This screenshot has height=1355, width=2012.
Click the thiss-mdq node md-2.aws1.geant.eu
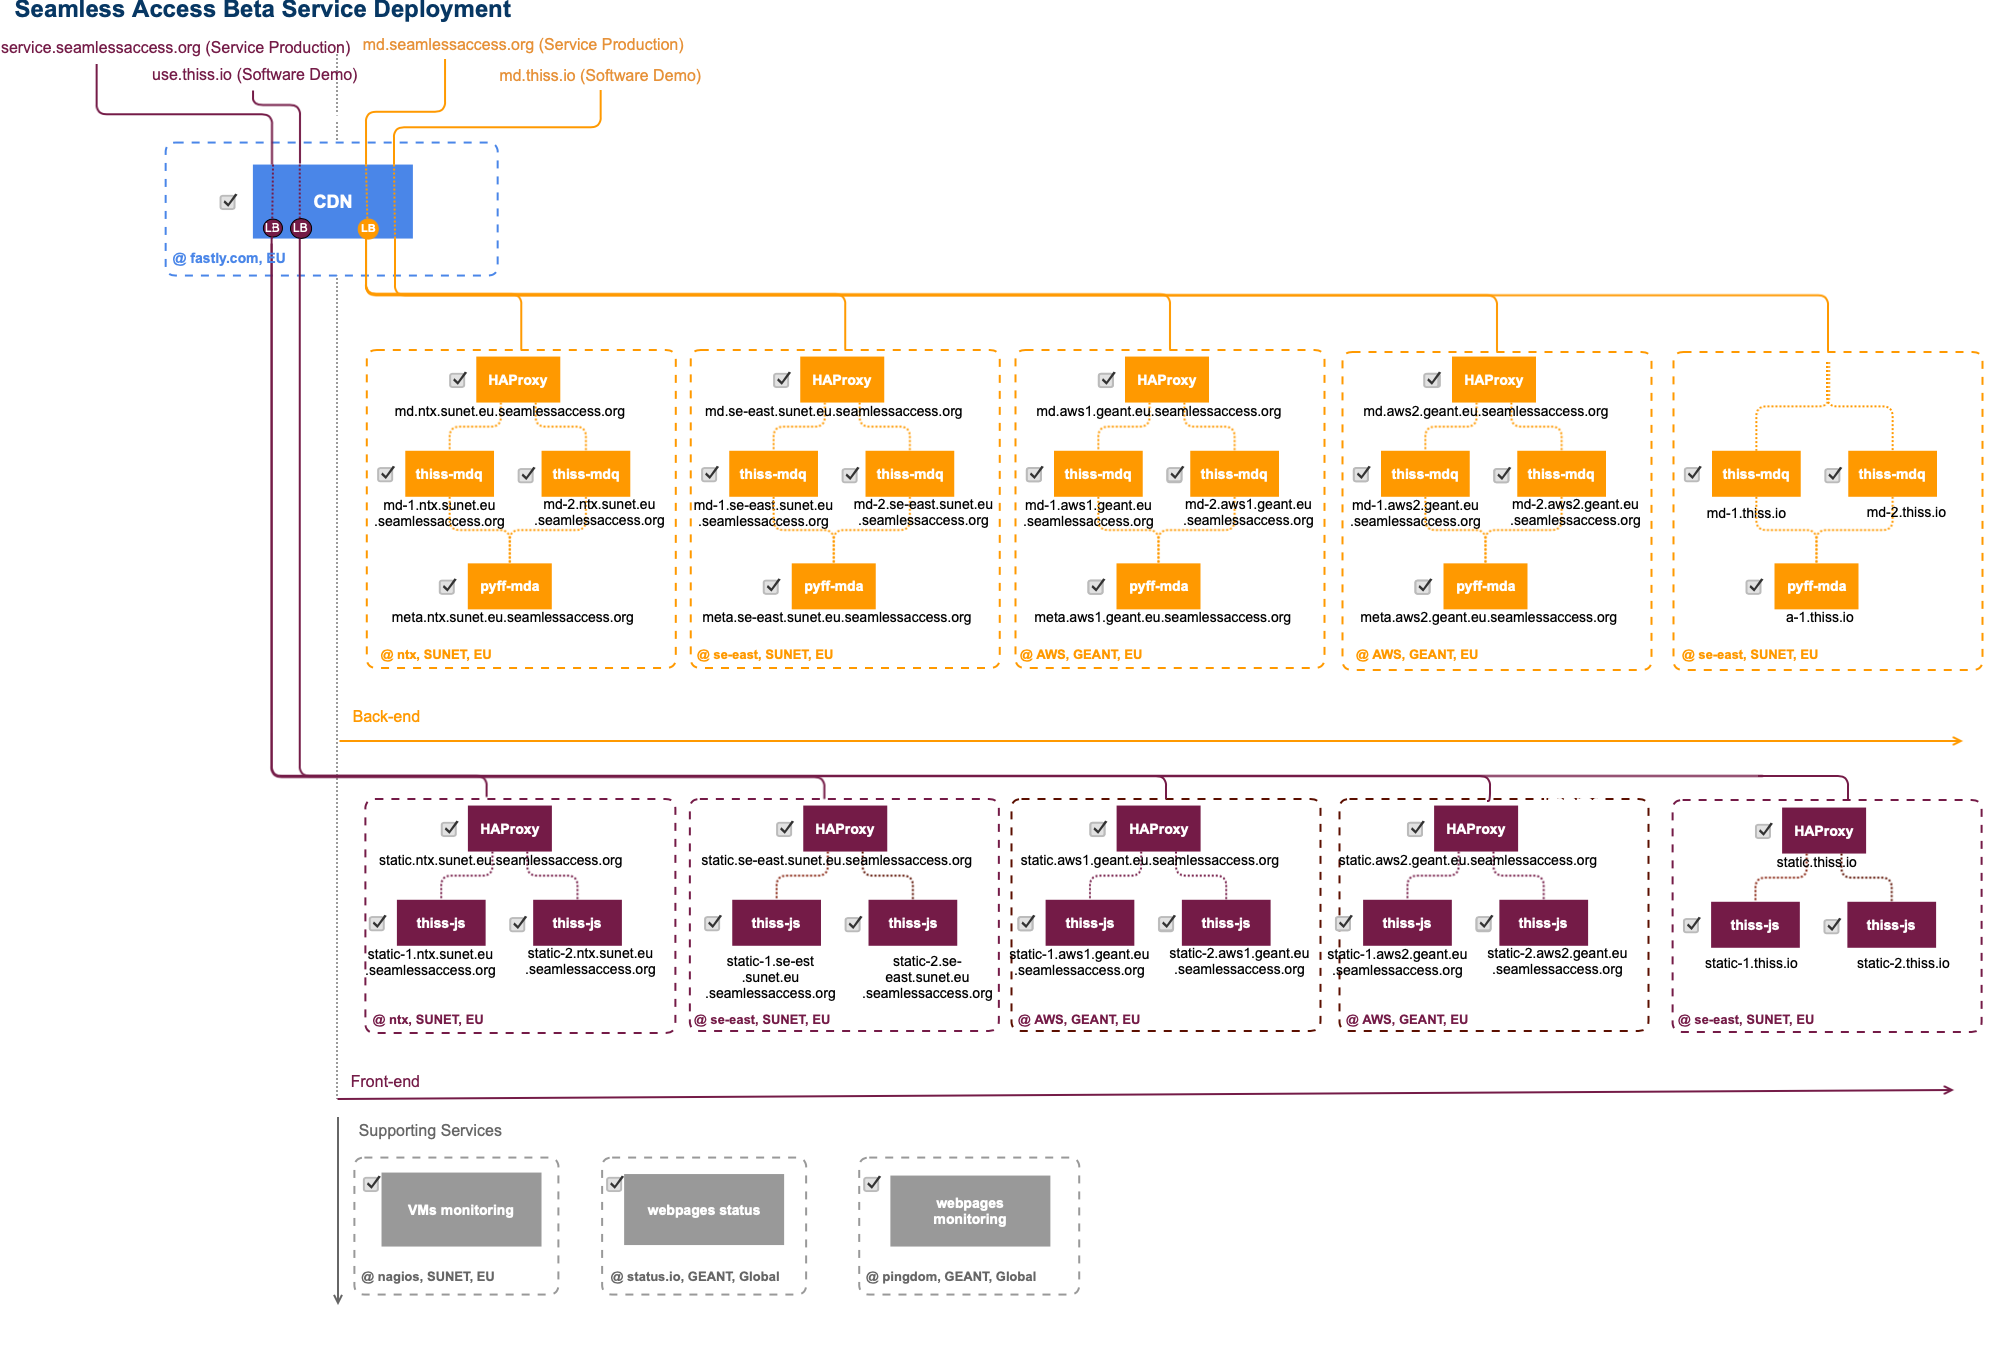pyautogui.click(x=1234, y=474)
